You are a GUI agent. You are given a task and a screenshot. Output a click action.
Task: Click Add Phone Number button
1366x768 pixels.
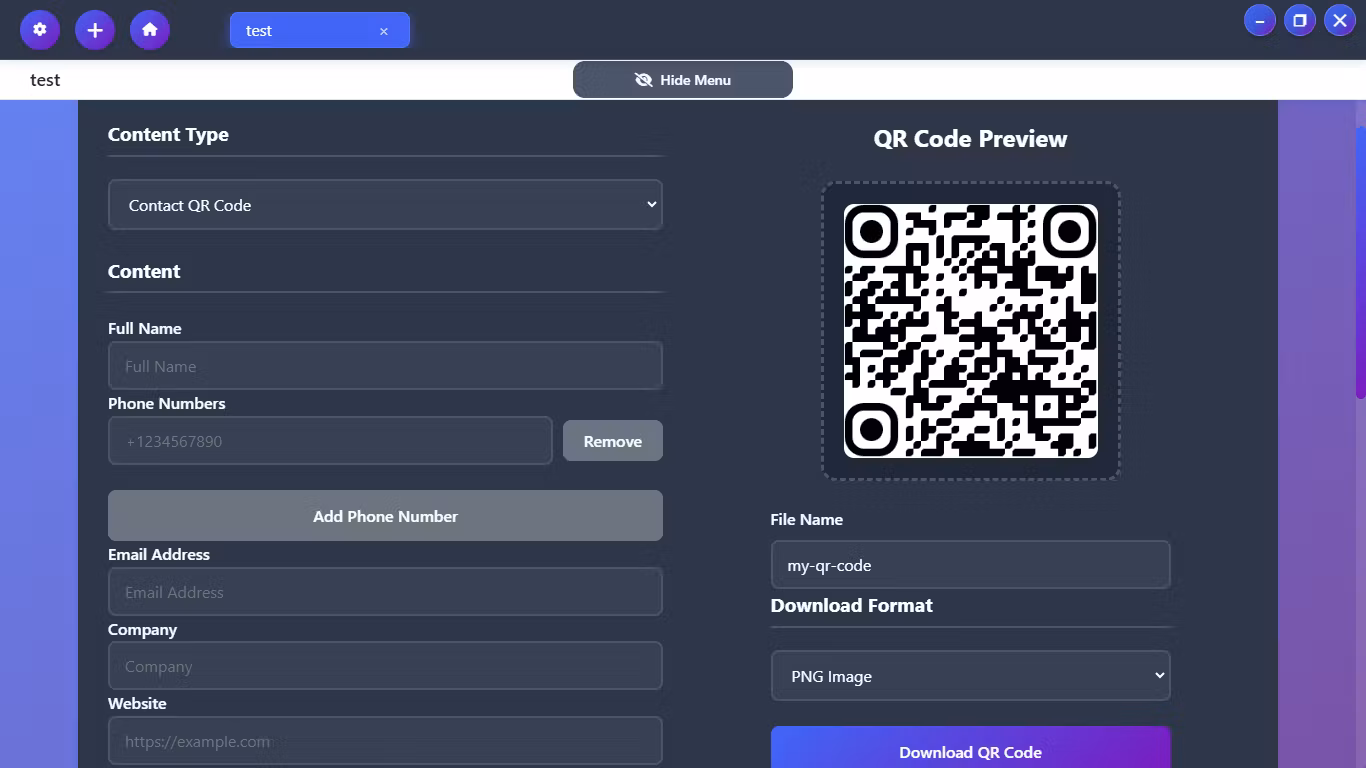click(385, 516)
